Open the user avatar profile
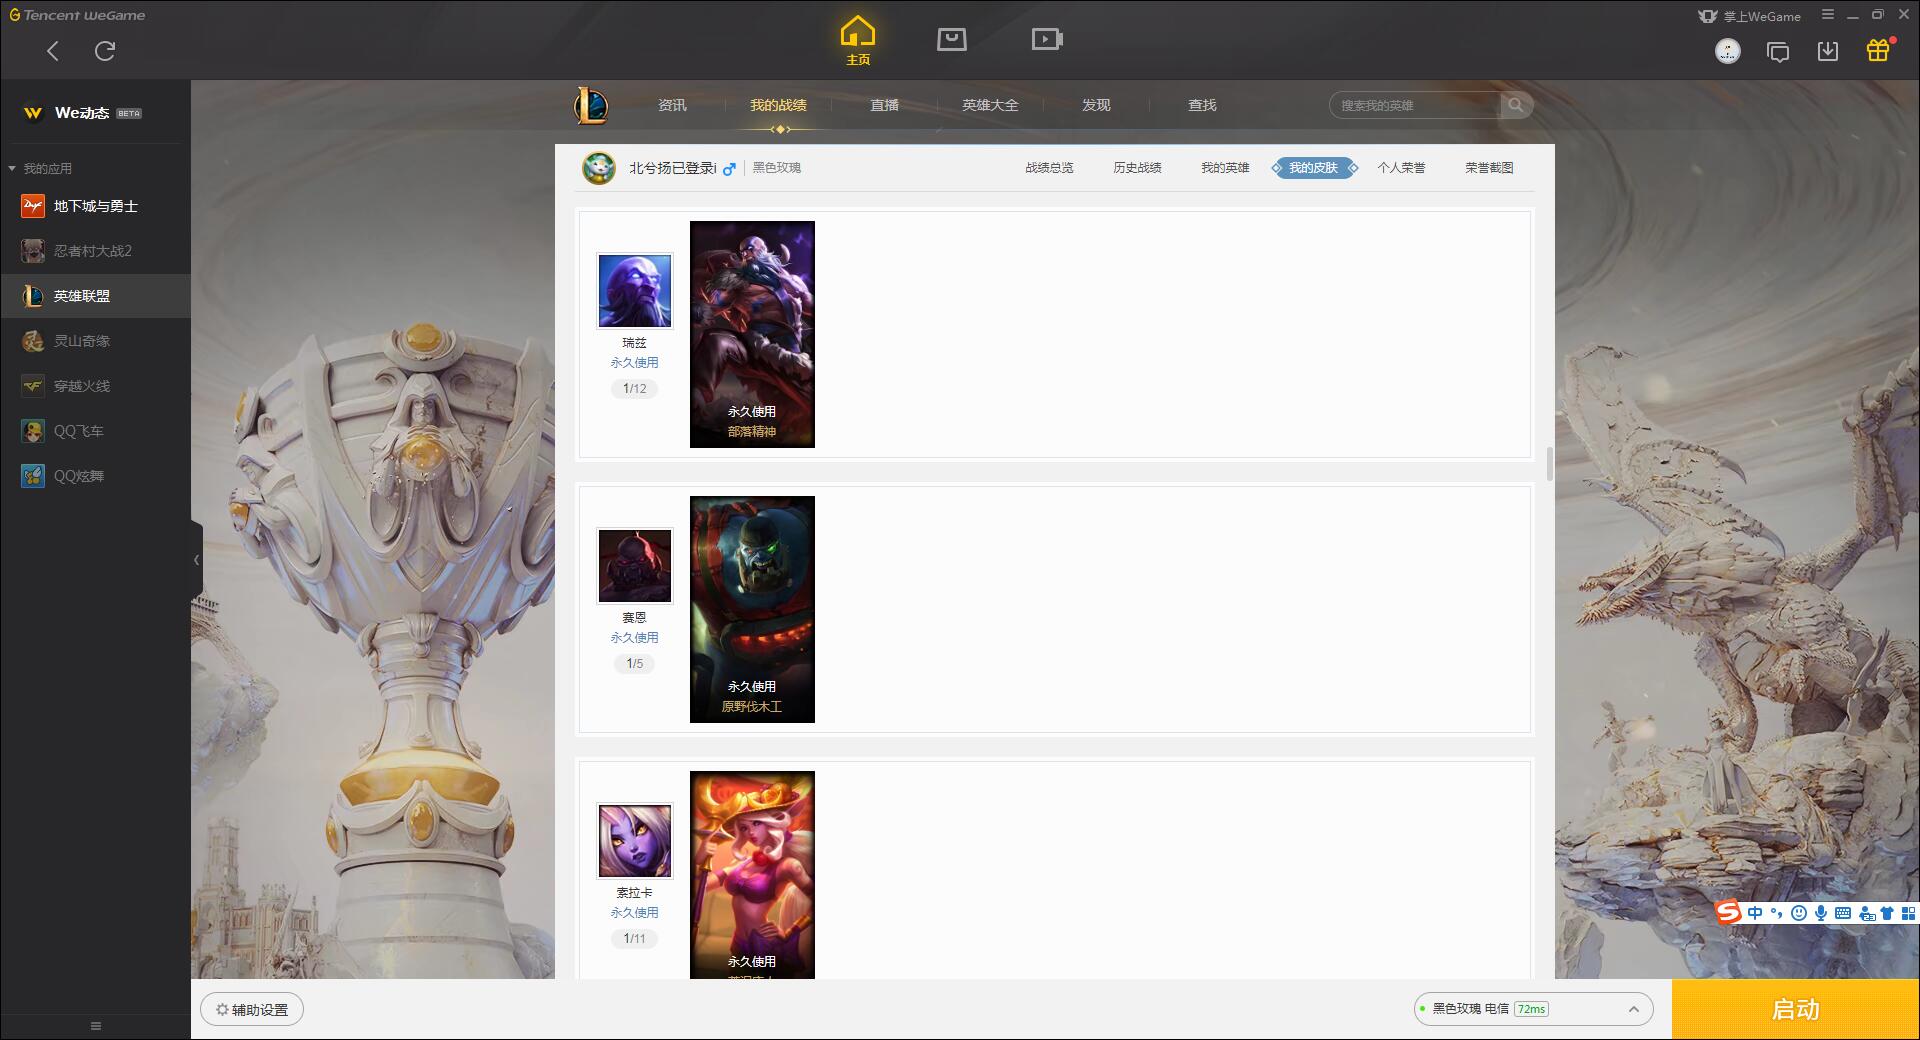 coord(1728,51)
